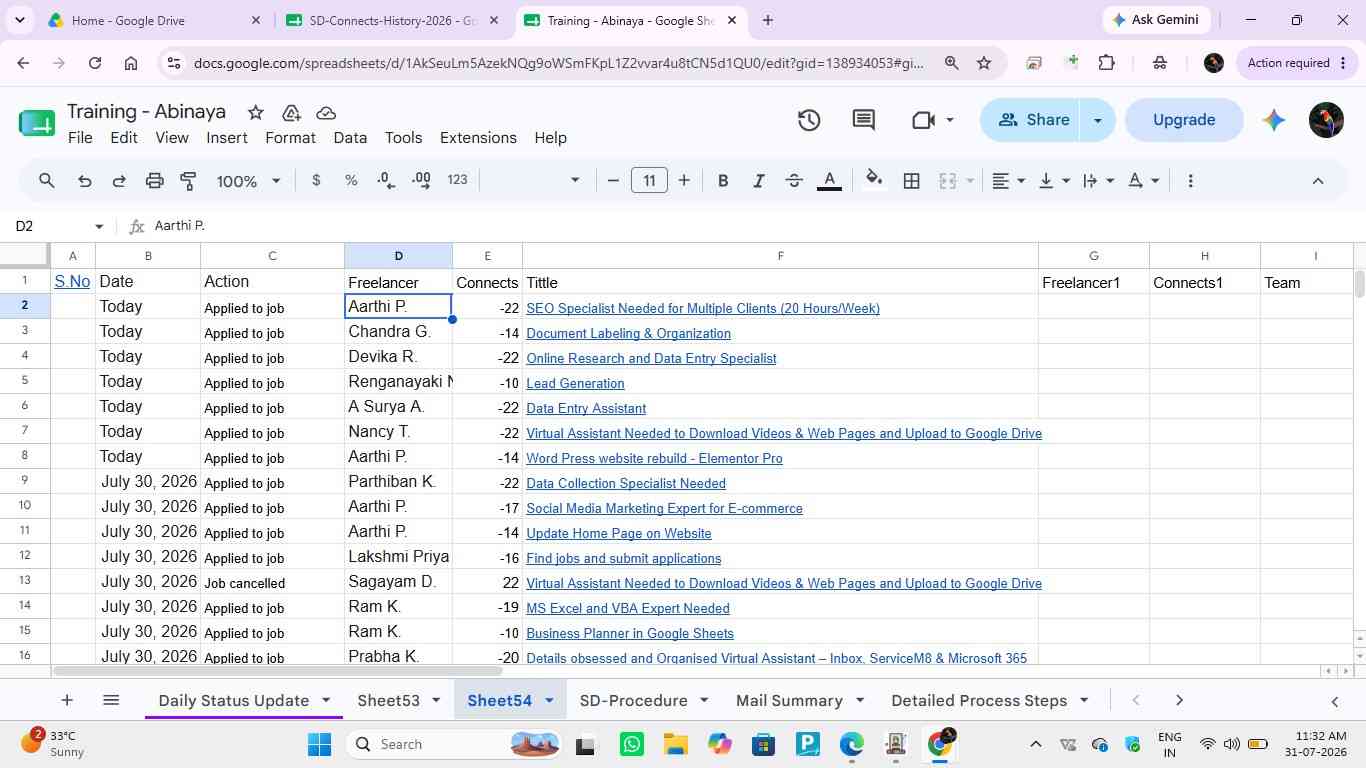1366x768 pixels.
Task: Click the print icon in toolbar
Action: [154, 181]
